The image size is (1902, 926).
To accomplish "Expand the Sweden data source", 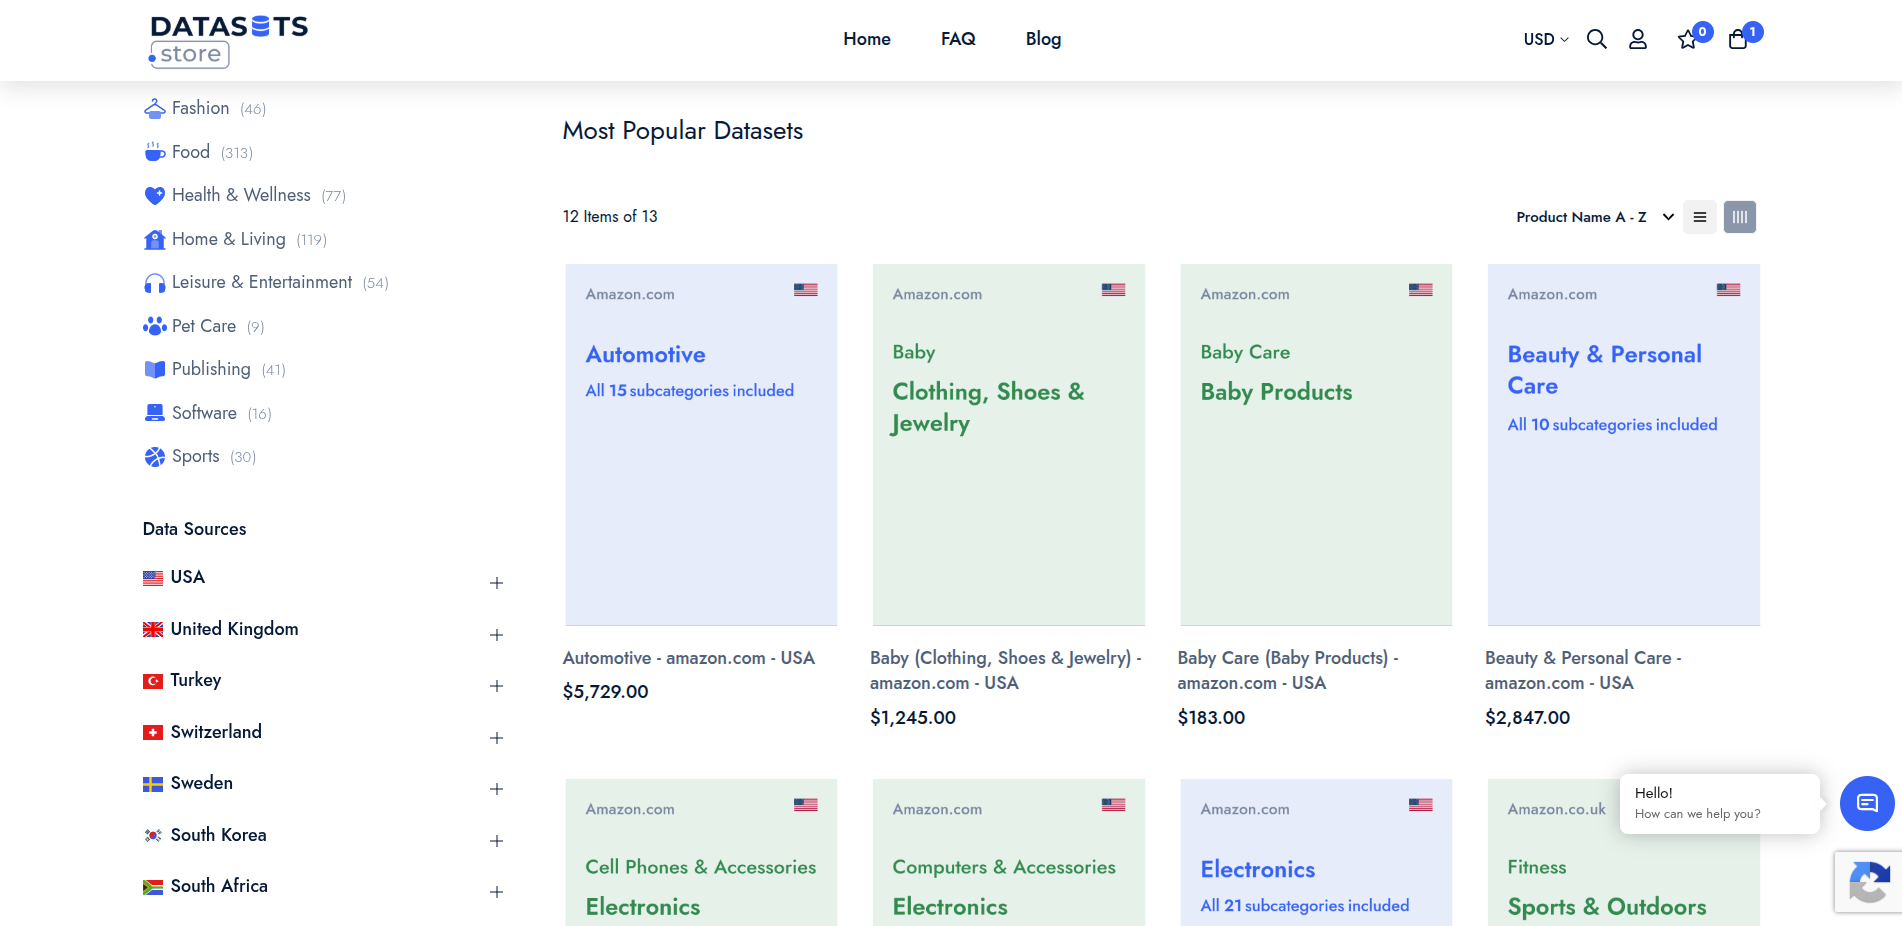I will click(496, 789).
